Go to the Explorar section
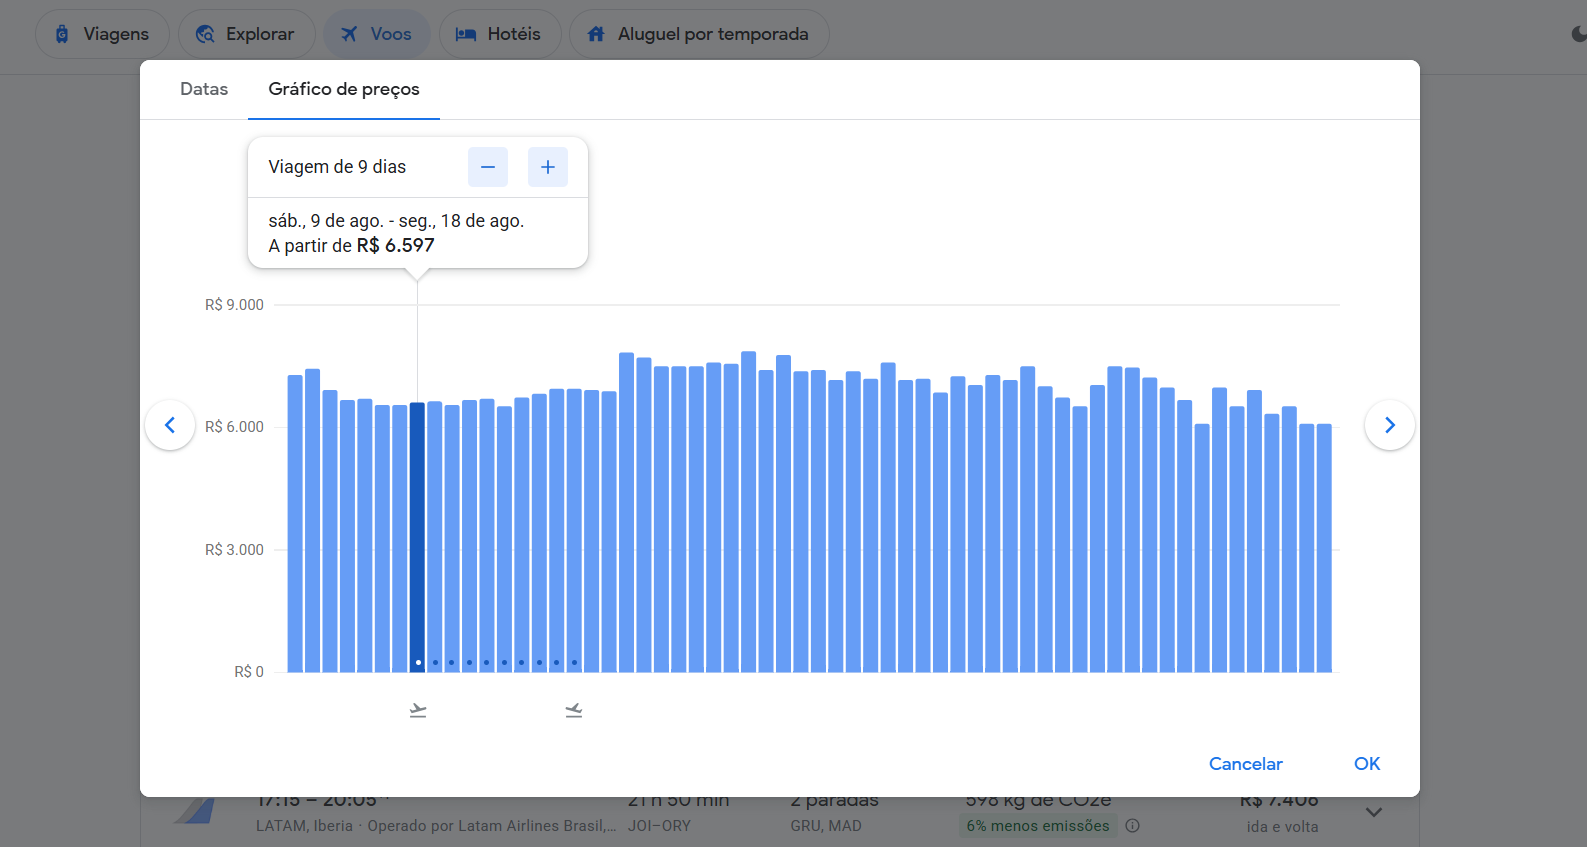This screenshot has height=847, width=1587. tap(246, 34)
